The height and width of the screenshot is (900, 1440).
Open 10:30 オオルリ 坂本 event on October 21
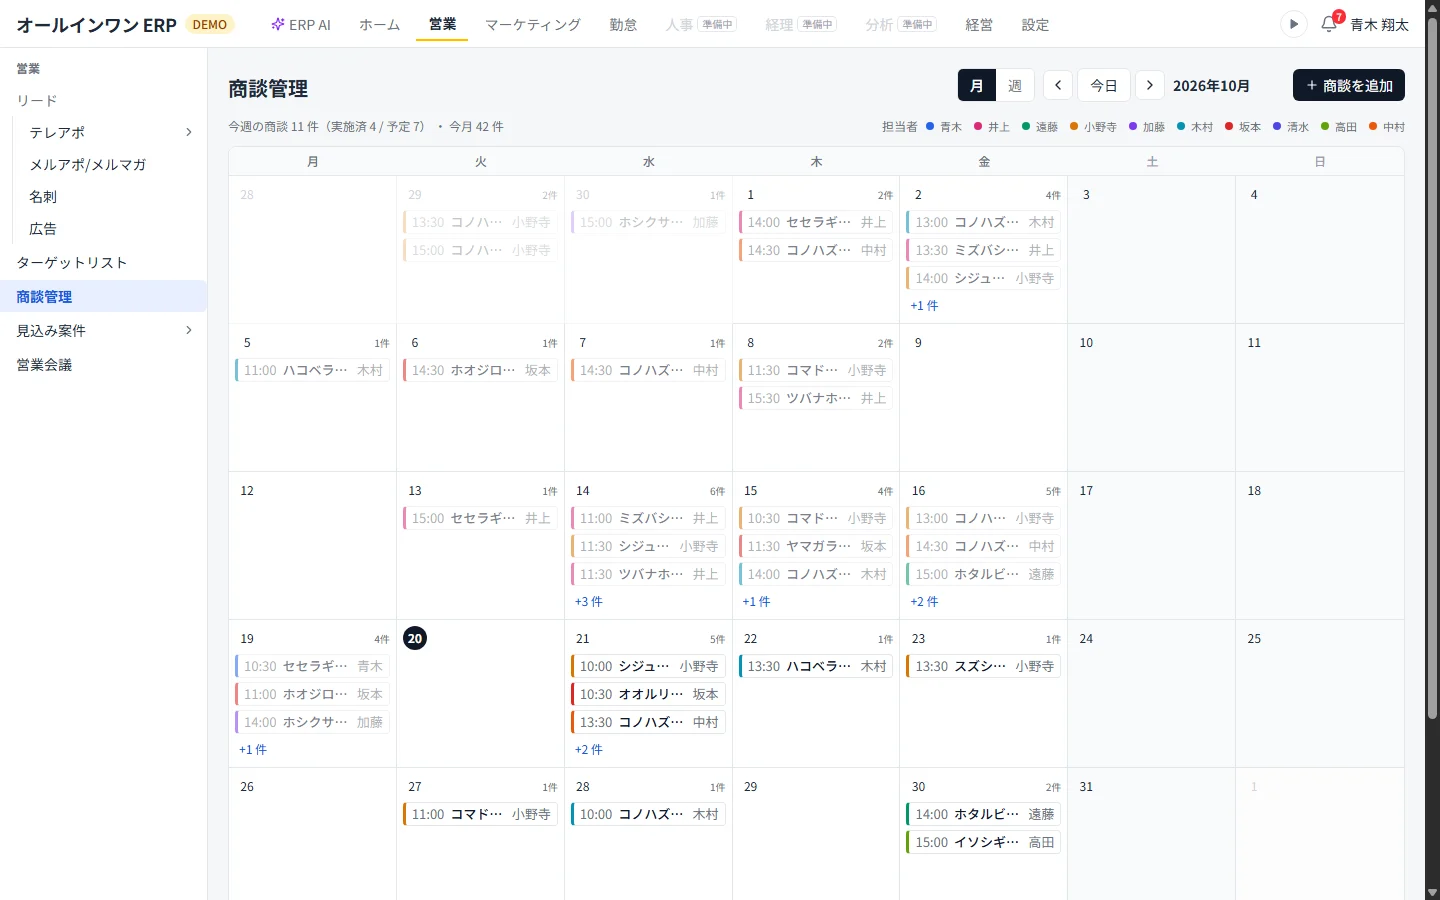pyautogui.click(x=648, y=694)
